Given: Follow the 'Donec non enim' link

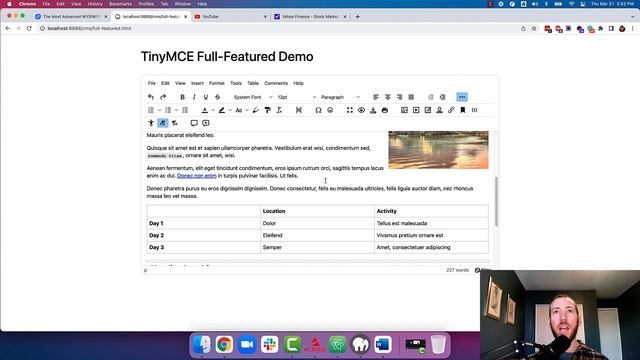Looking at the screenshot, I should (197, 176).
